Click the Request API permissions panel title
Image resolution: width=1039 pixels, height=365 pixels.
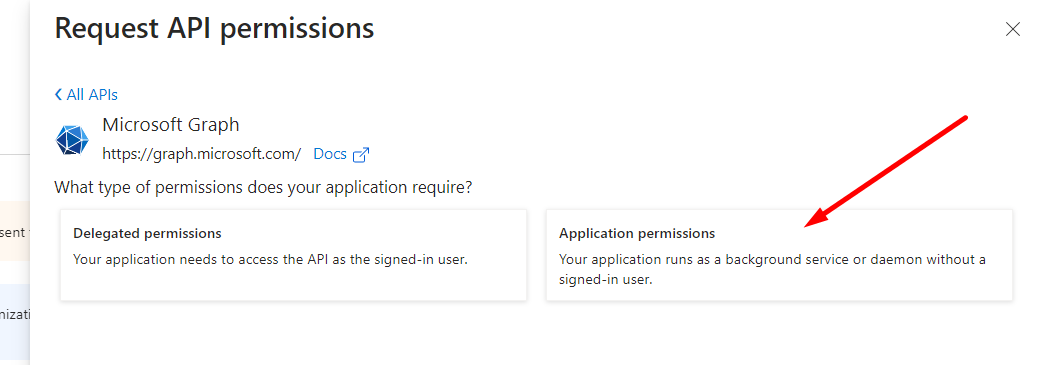214,29
